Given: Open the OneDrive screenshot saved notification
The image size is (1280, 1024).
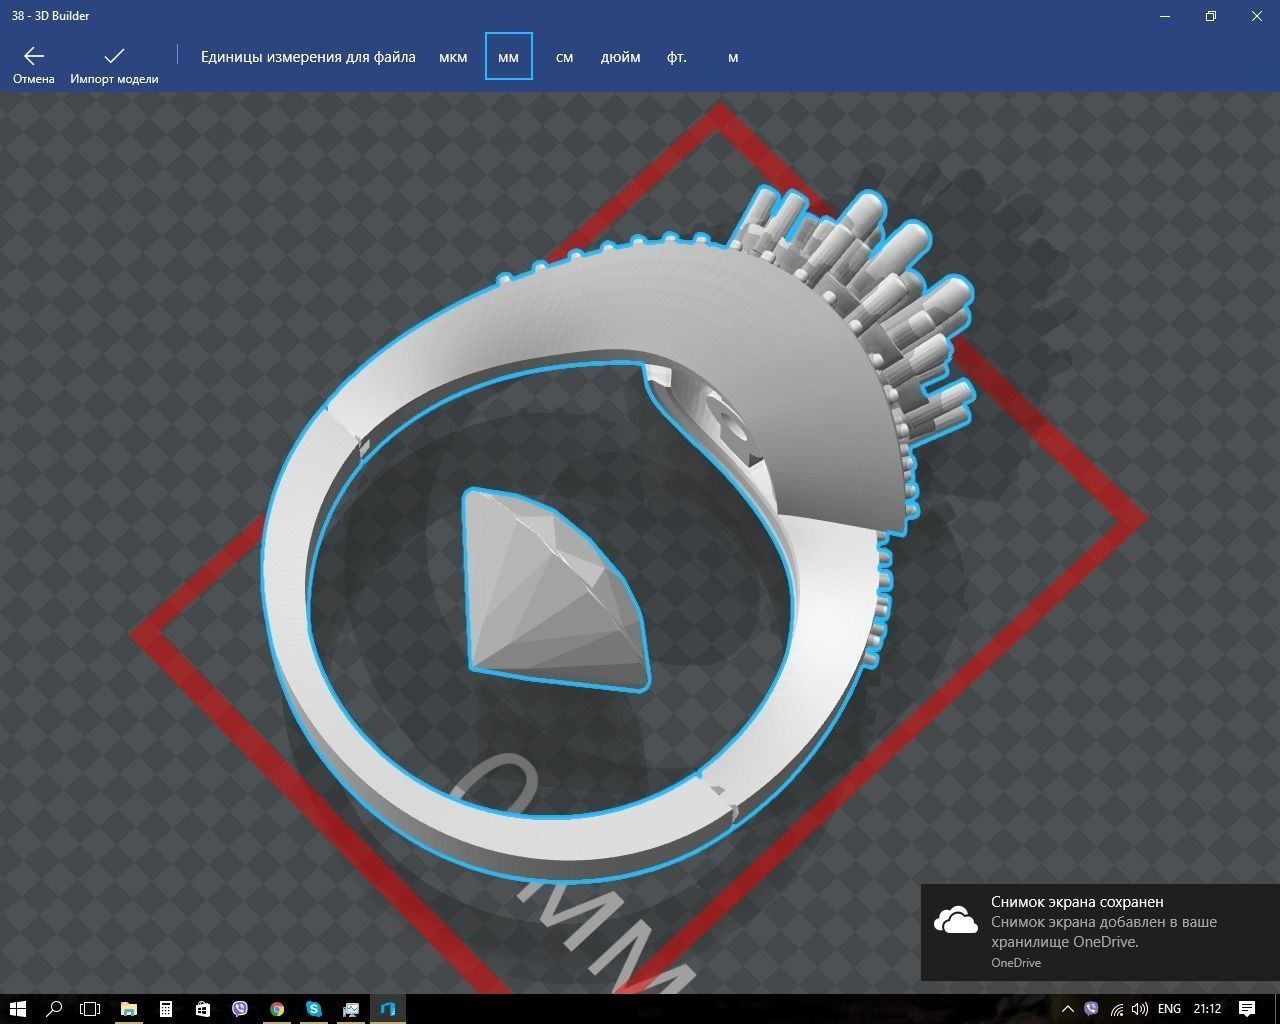Looking at the screenshot, I should 1100,932.
